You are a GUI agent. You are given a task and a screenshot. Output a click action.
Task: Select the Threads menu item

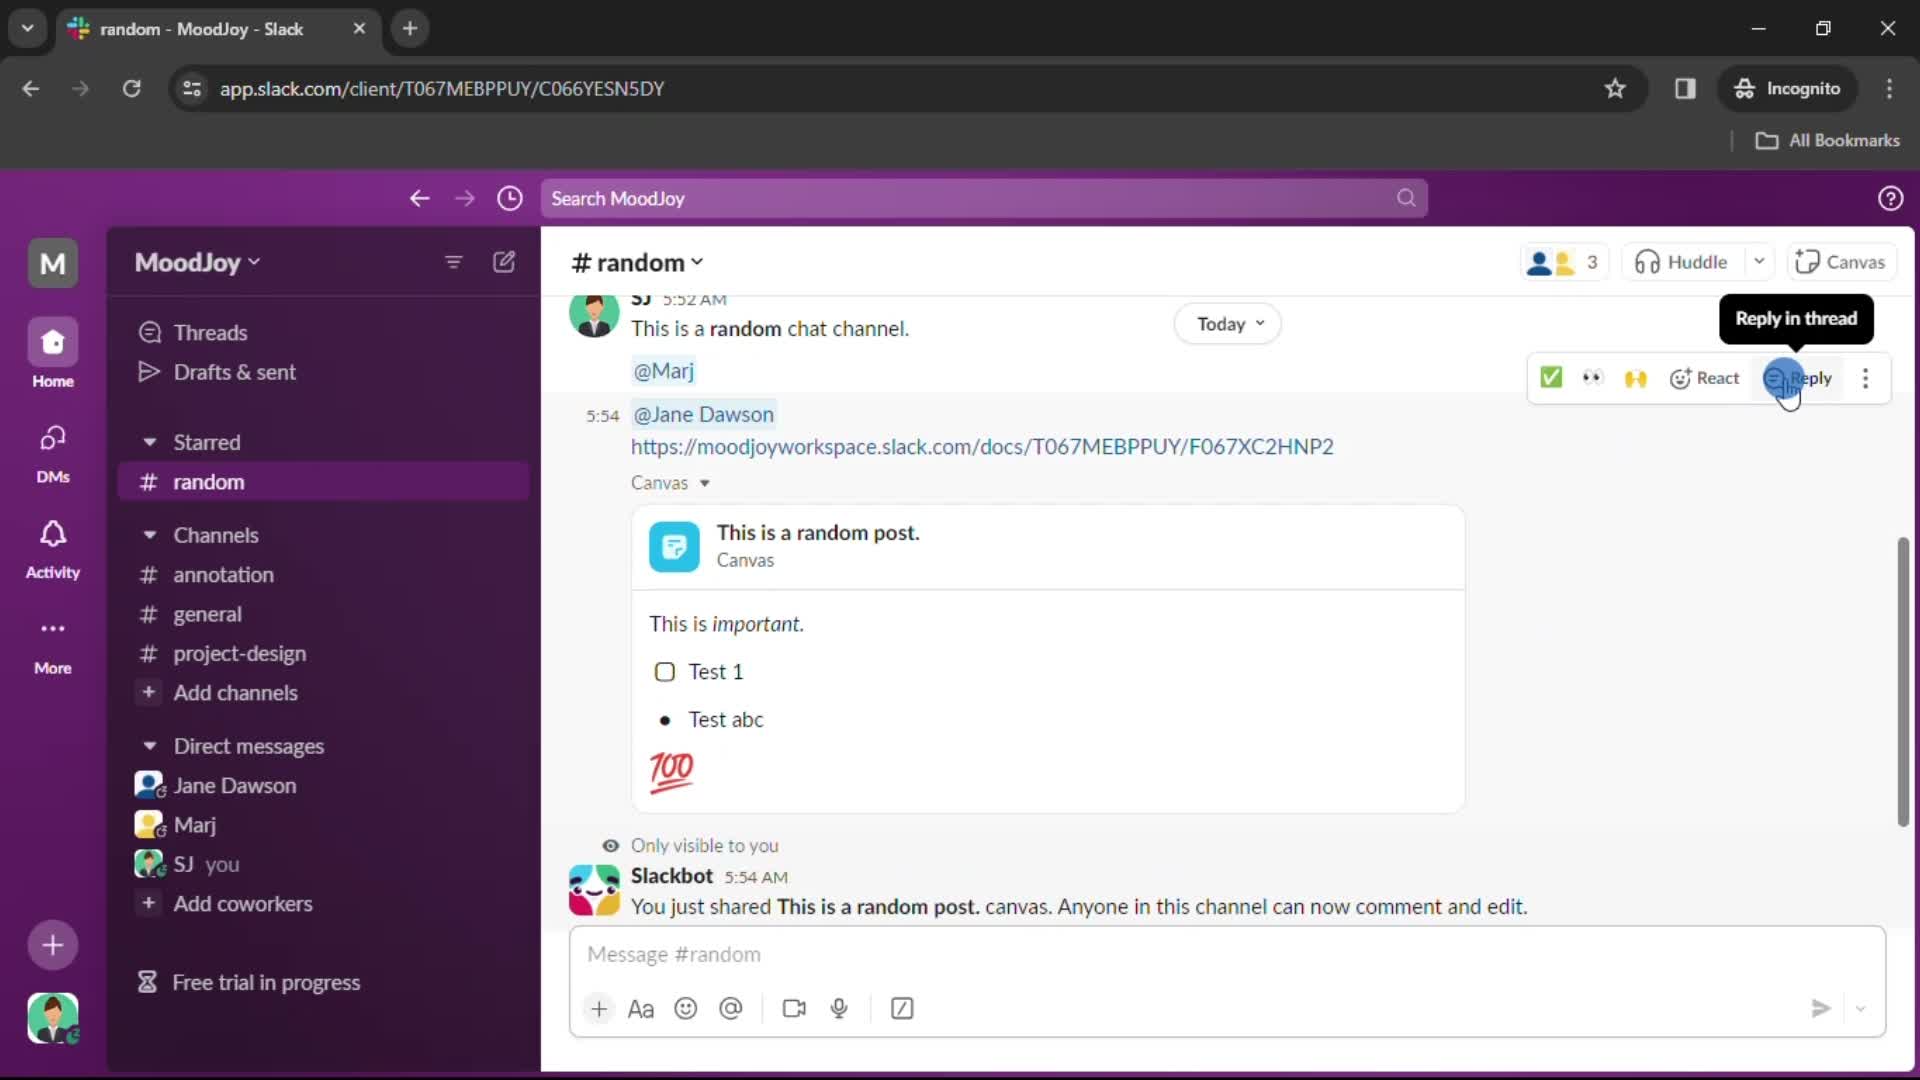pyautogui.click(x=211, y=331)
